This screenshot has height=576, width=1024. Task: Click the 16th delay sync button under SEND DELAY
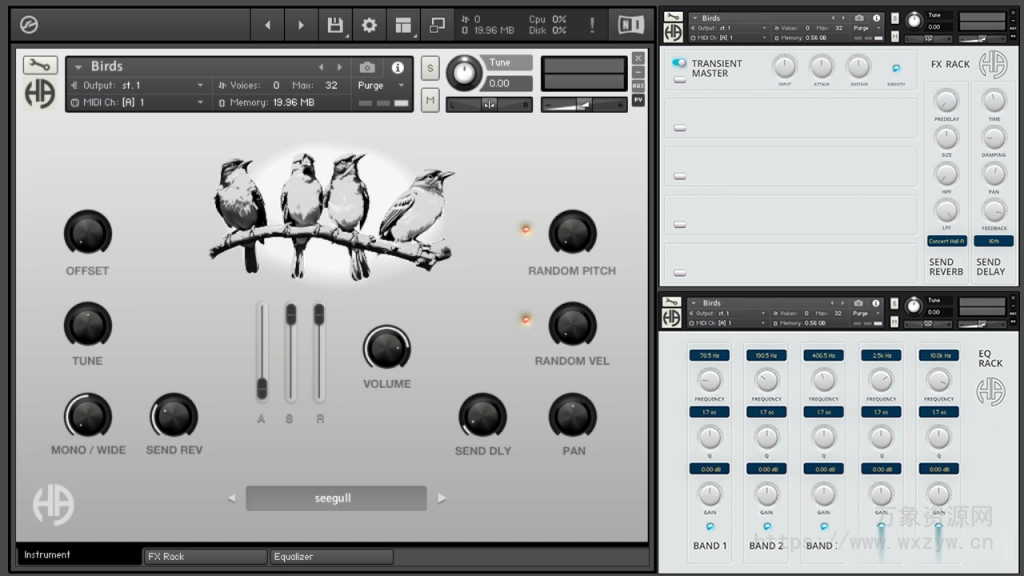(991, 240)
